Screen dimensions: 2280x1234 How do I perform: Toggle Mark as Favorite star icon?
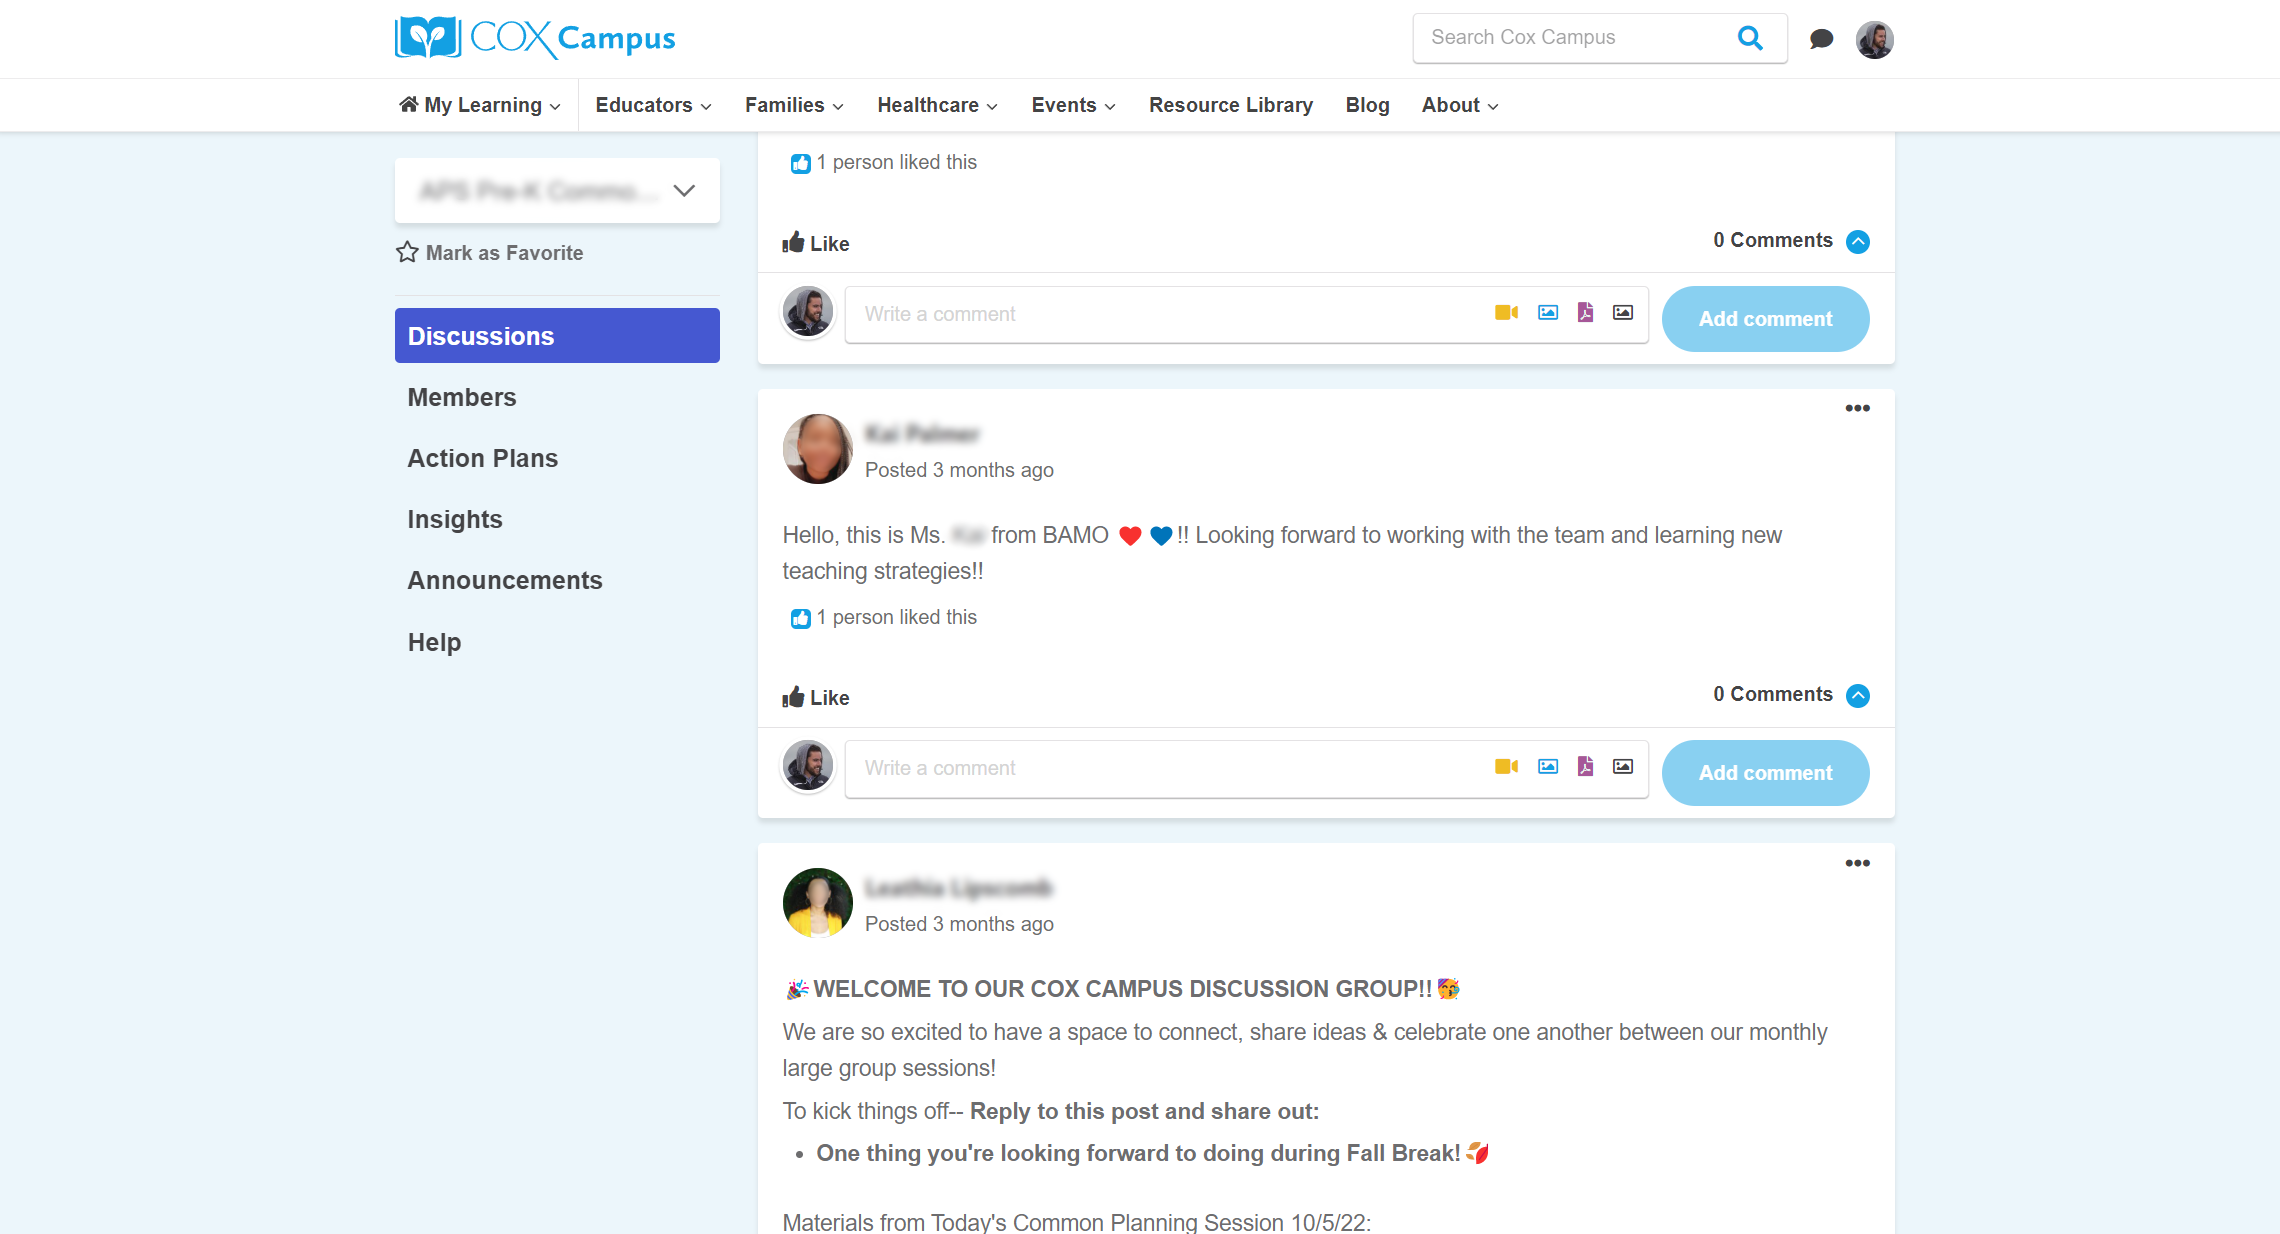pyautogui.click(x=406, y=252)
